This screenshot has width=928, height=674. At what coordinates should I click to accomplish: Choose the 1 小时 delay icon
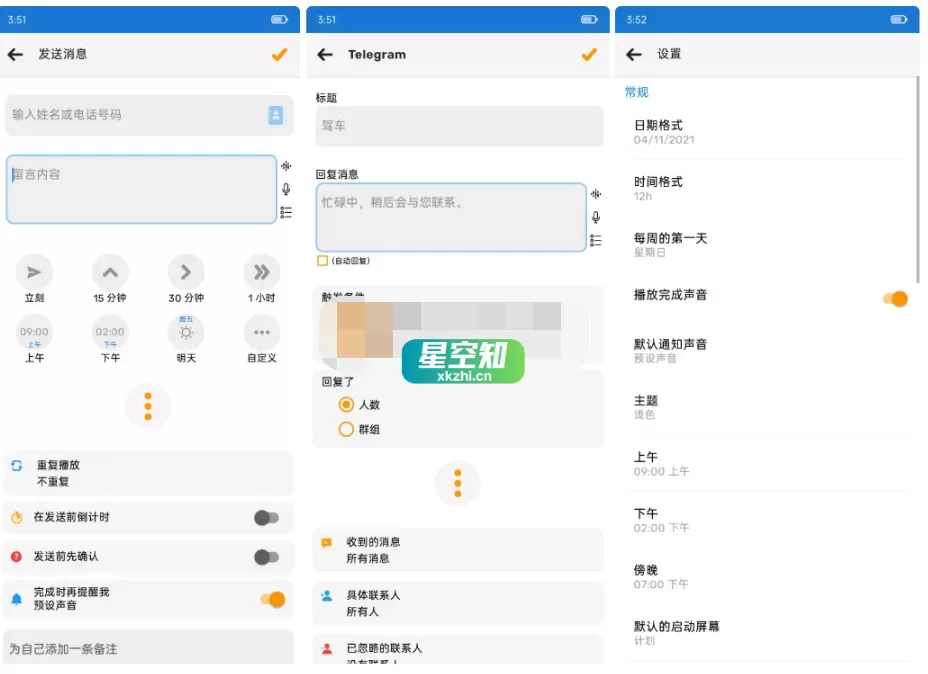click(260, 271)
